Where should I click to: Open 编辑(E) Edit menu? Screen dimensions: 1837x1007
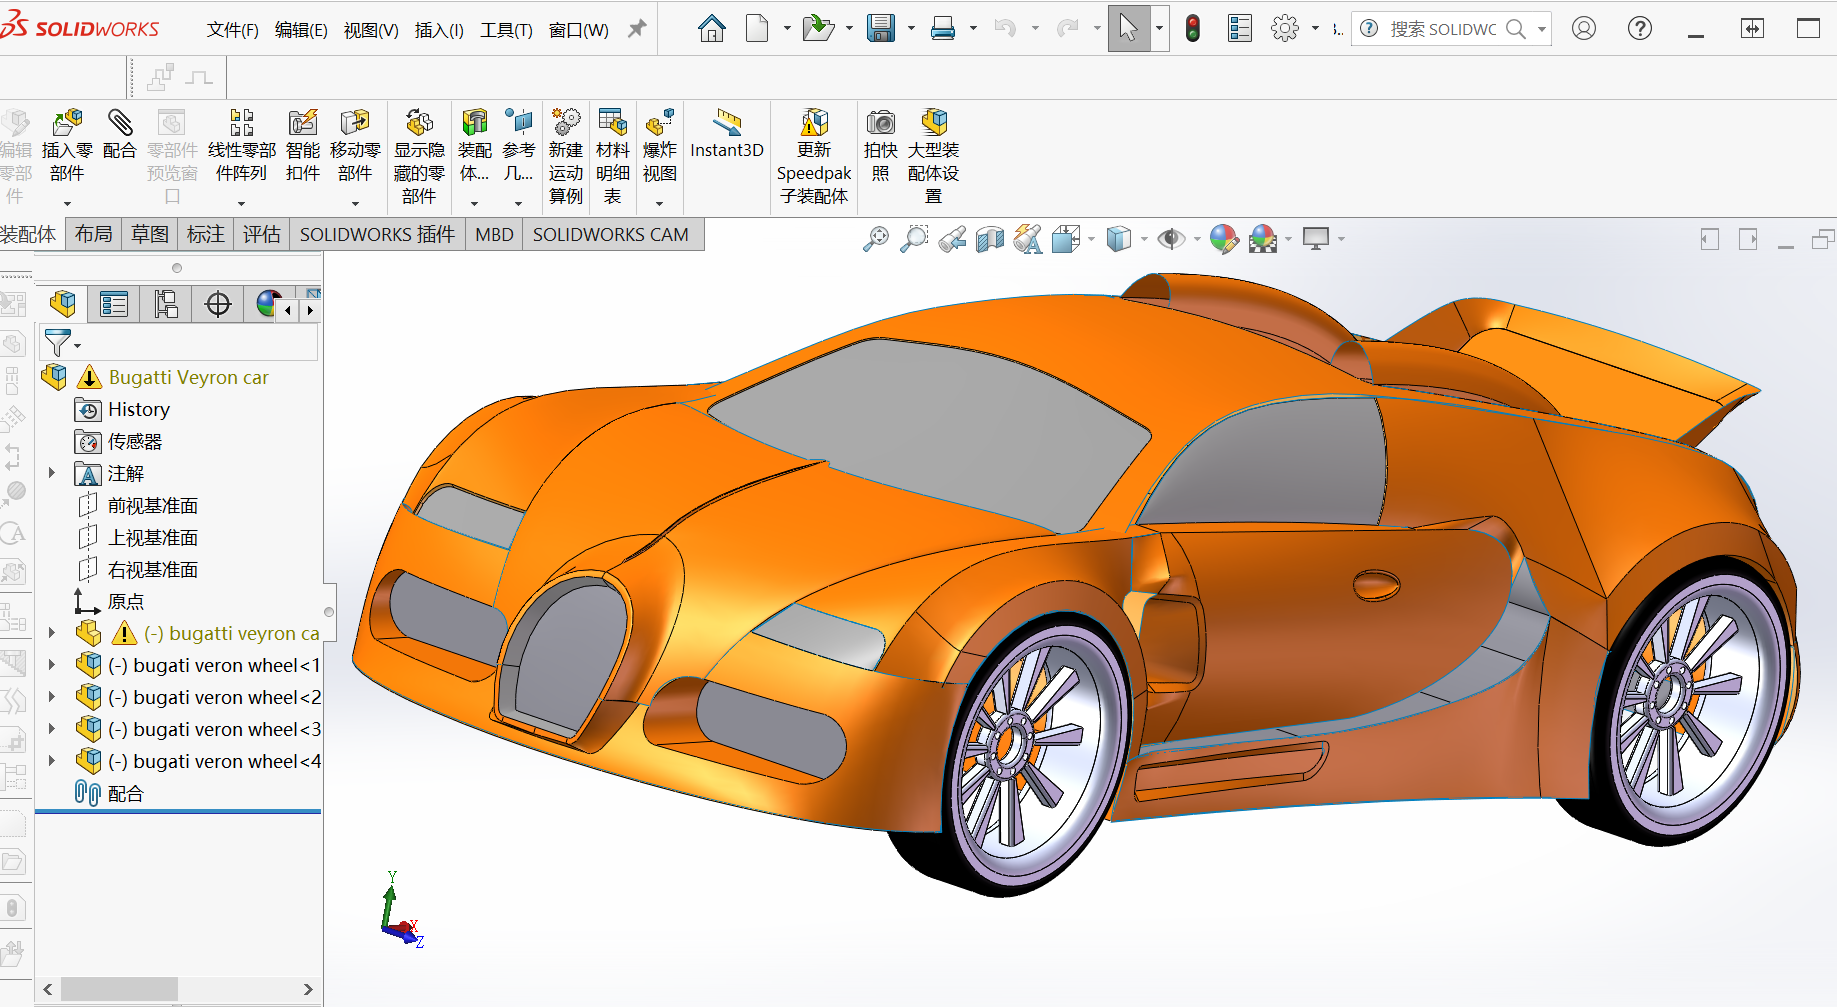coord(301,30)
